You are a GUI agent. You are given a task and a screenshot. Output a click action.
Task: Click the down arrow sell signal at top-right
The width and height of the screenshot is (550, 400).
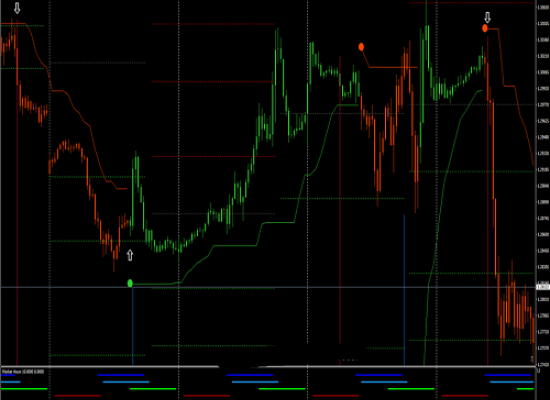tap(488, 17)
